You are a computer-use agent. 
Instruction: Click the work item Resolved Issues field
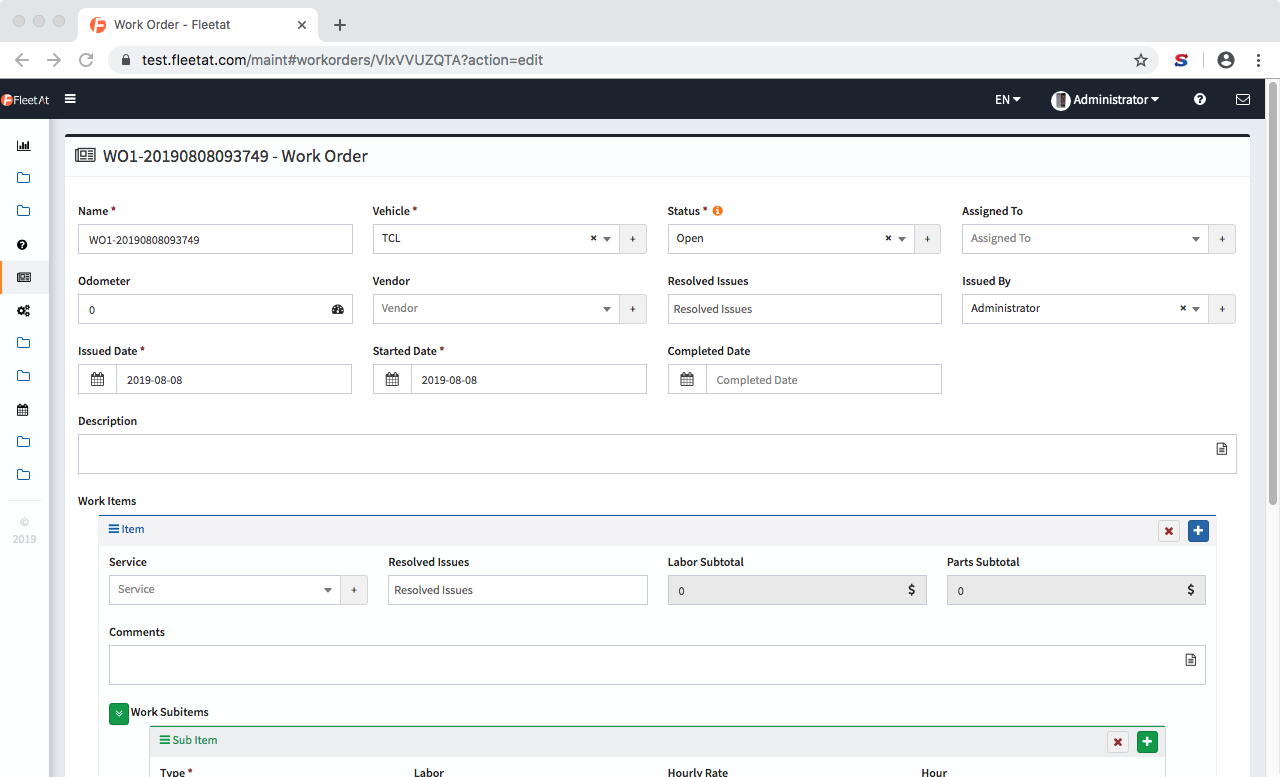pos(518,590)
